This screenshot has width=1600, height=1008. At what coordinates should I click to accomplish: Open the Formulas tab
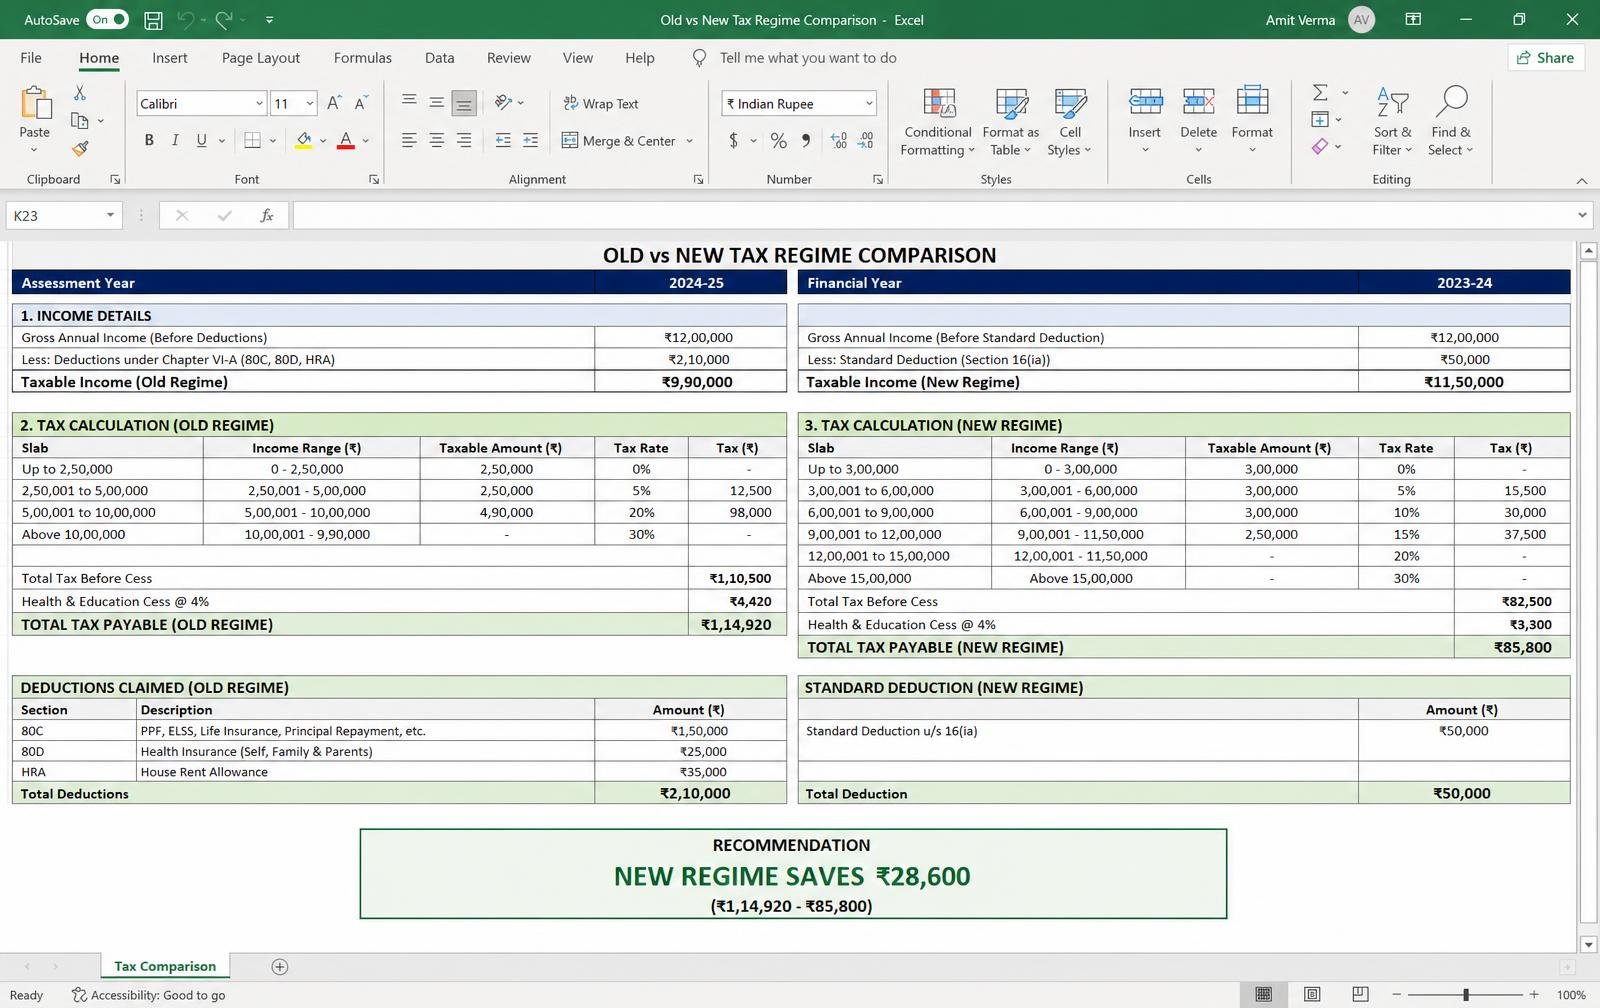363,58
